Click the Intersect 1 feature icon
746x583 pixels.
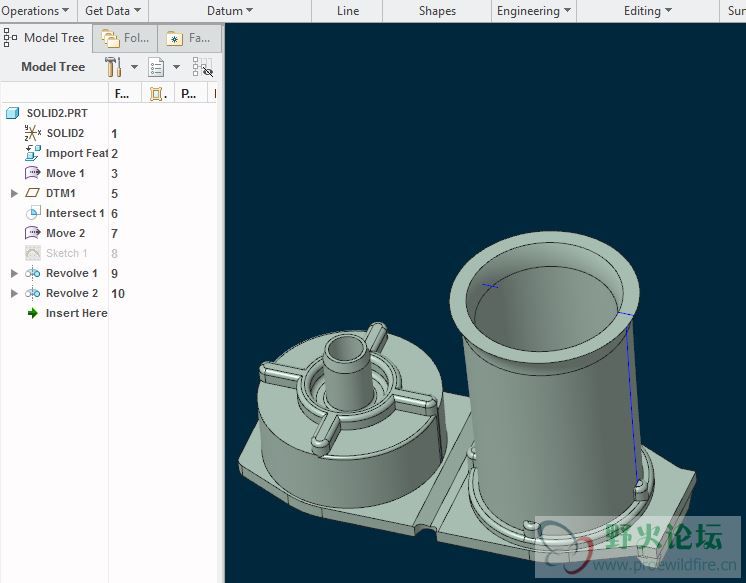coord(33,213)
